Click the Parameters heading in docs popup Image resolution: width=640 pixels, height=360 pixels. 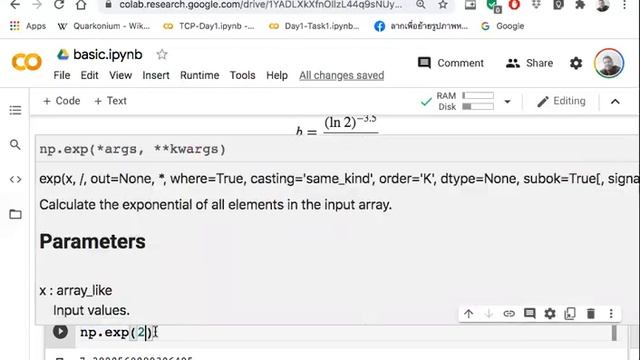click(x=93, y=242)
